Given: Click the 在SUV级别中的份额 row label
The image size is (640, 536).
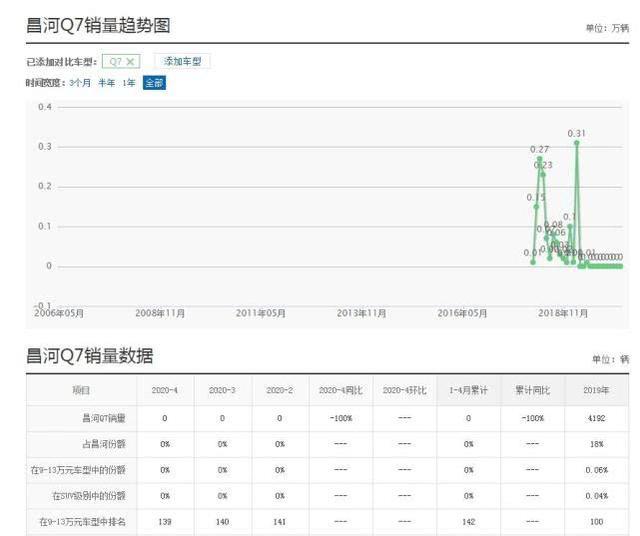Looking at the screenshot, I should click(89, 496).
